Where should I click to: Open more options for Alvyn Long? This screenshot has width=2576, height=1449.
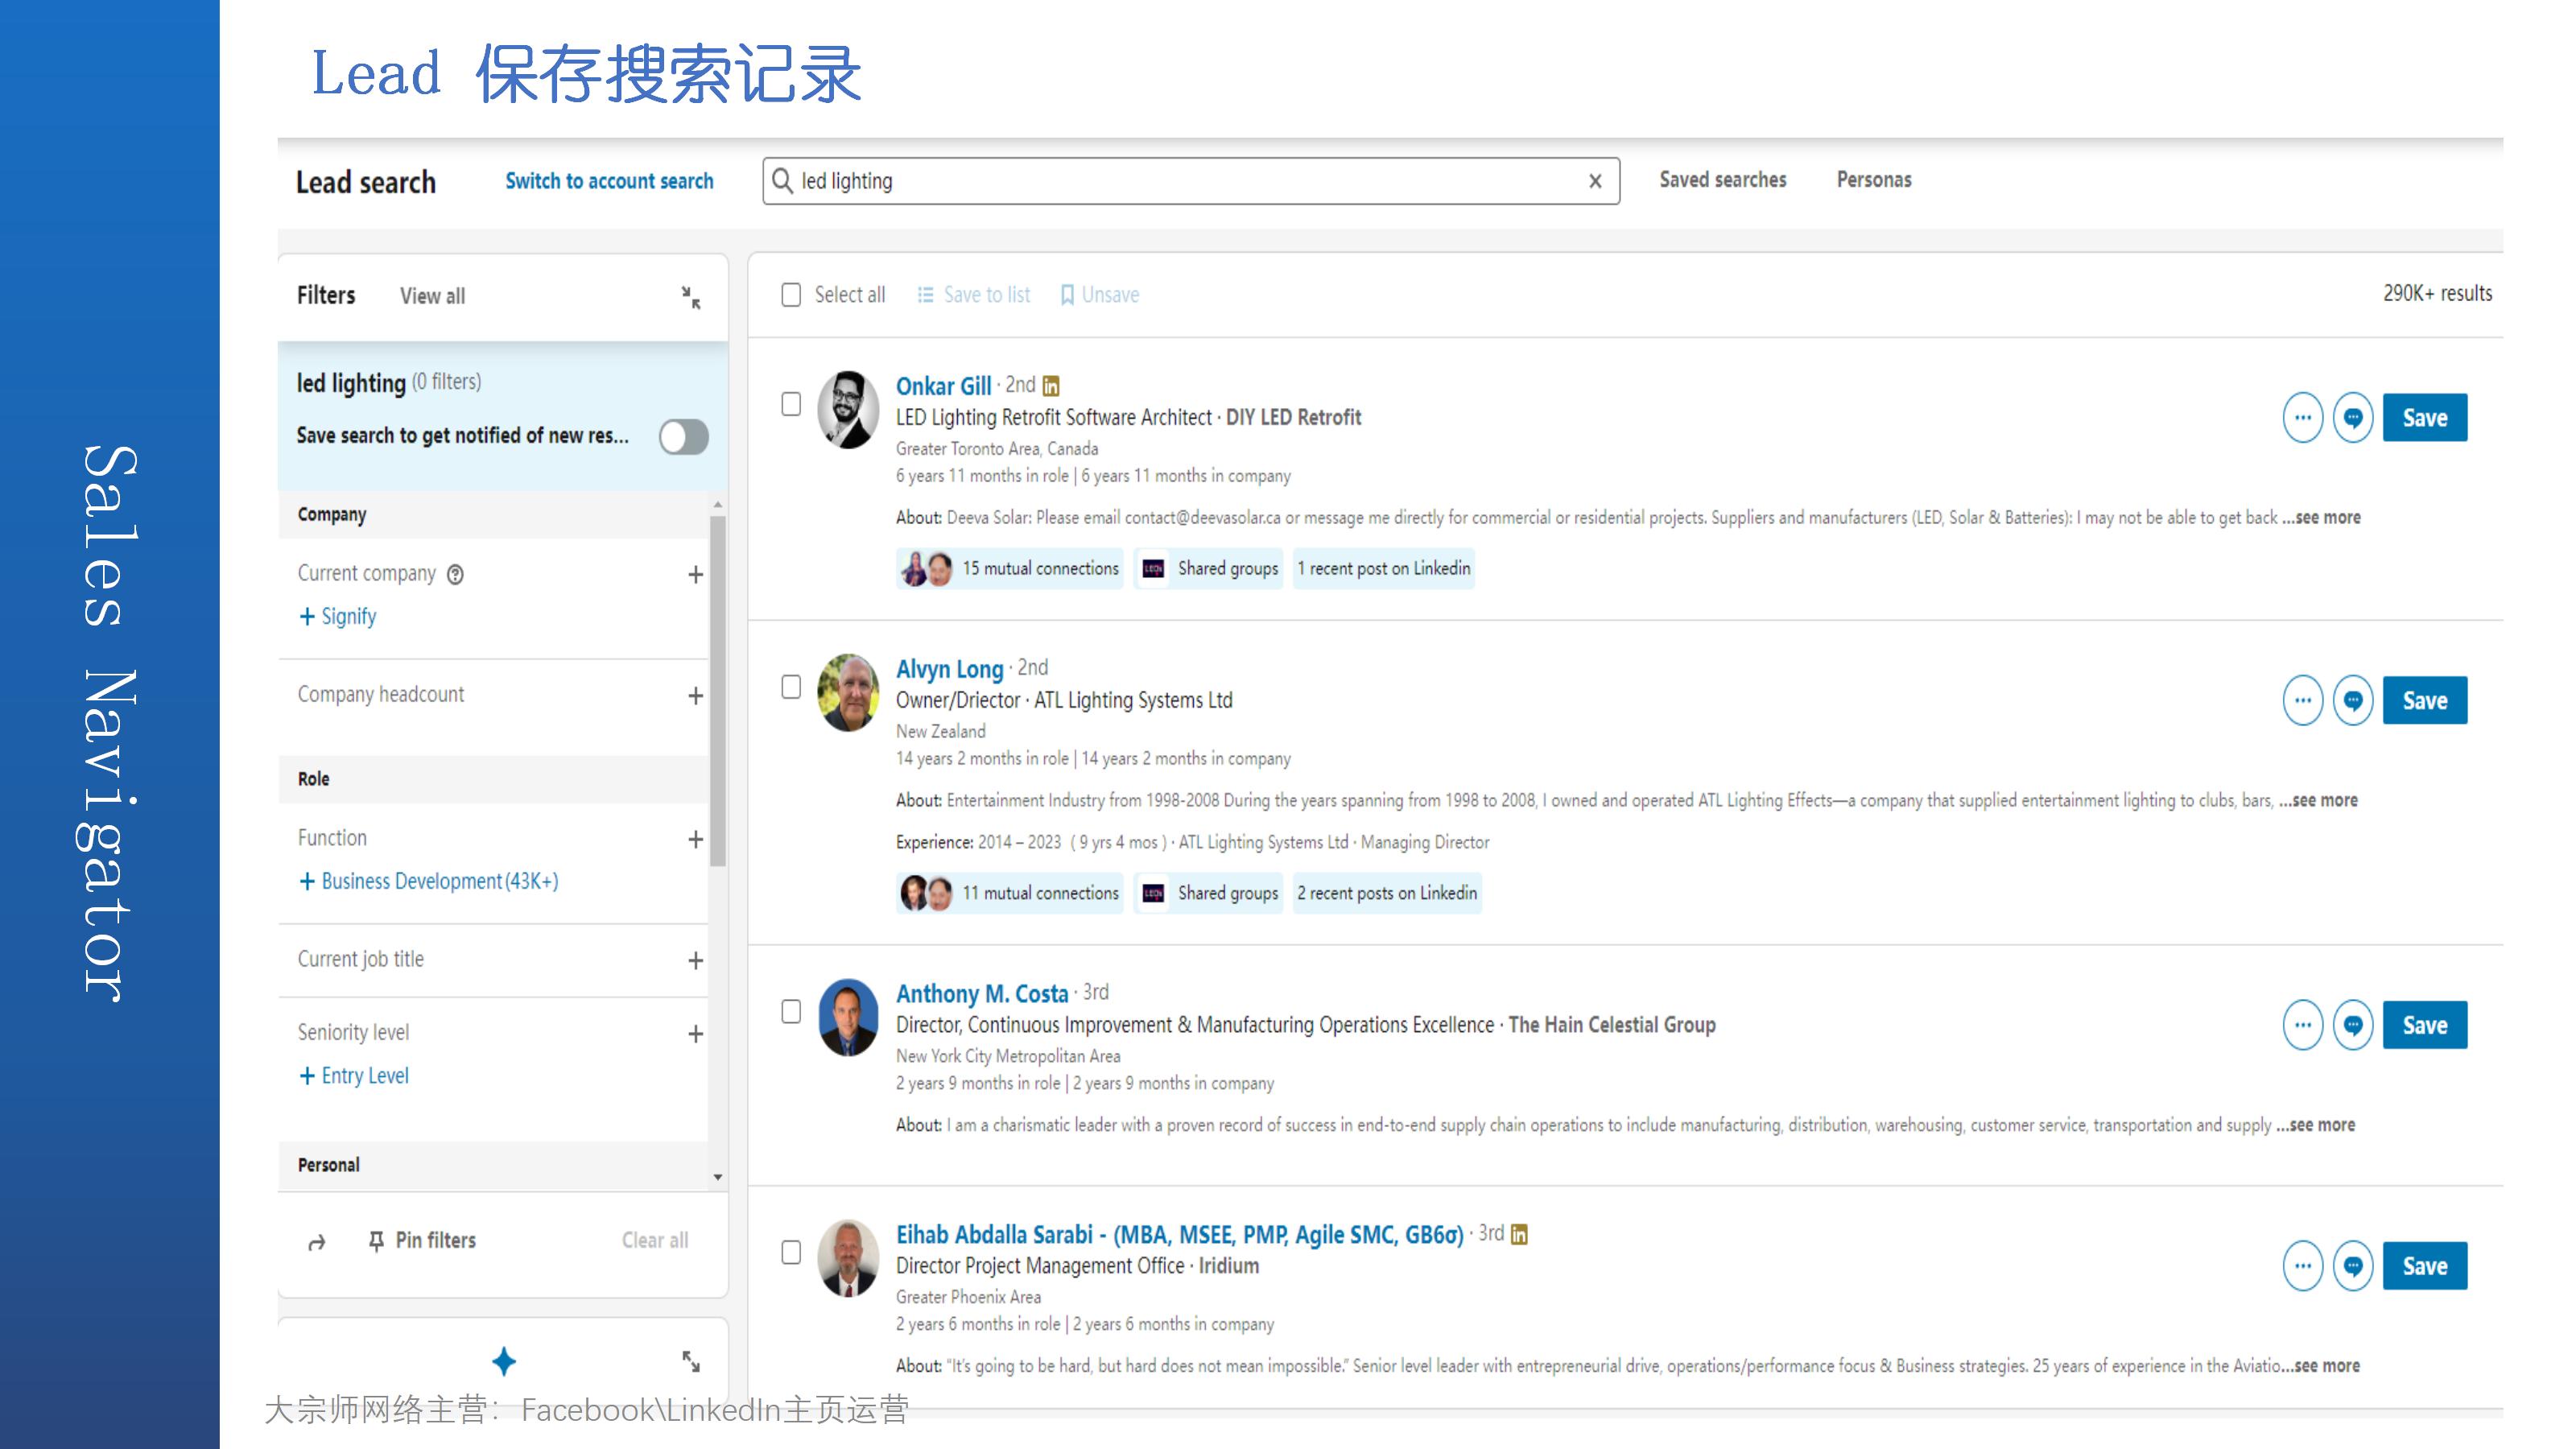[x=2302, y=701]
